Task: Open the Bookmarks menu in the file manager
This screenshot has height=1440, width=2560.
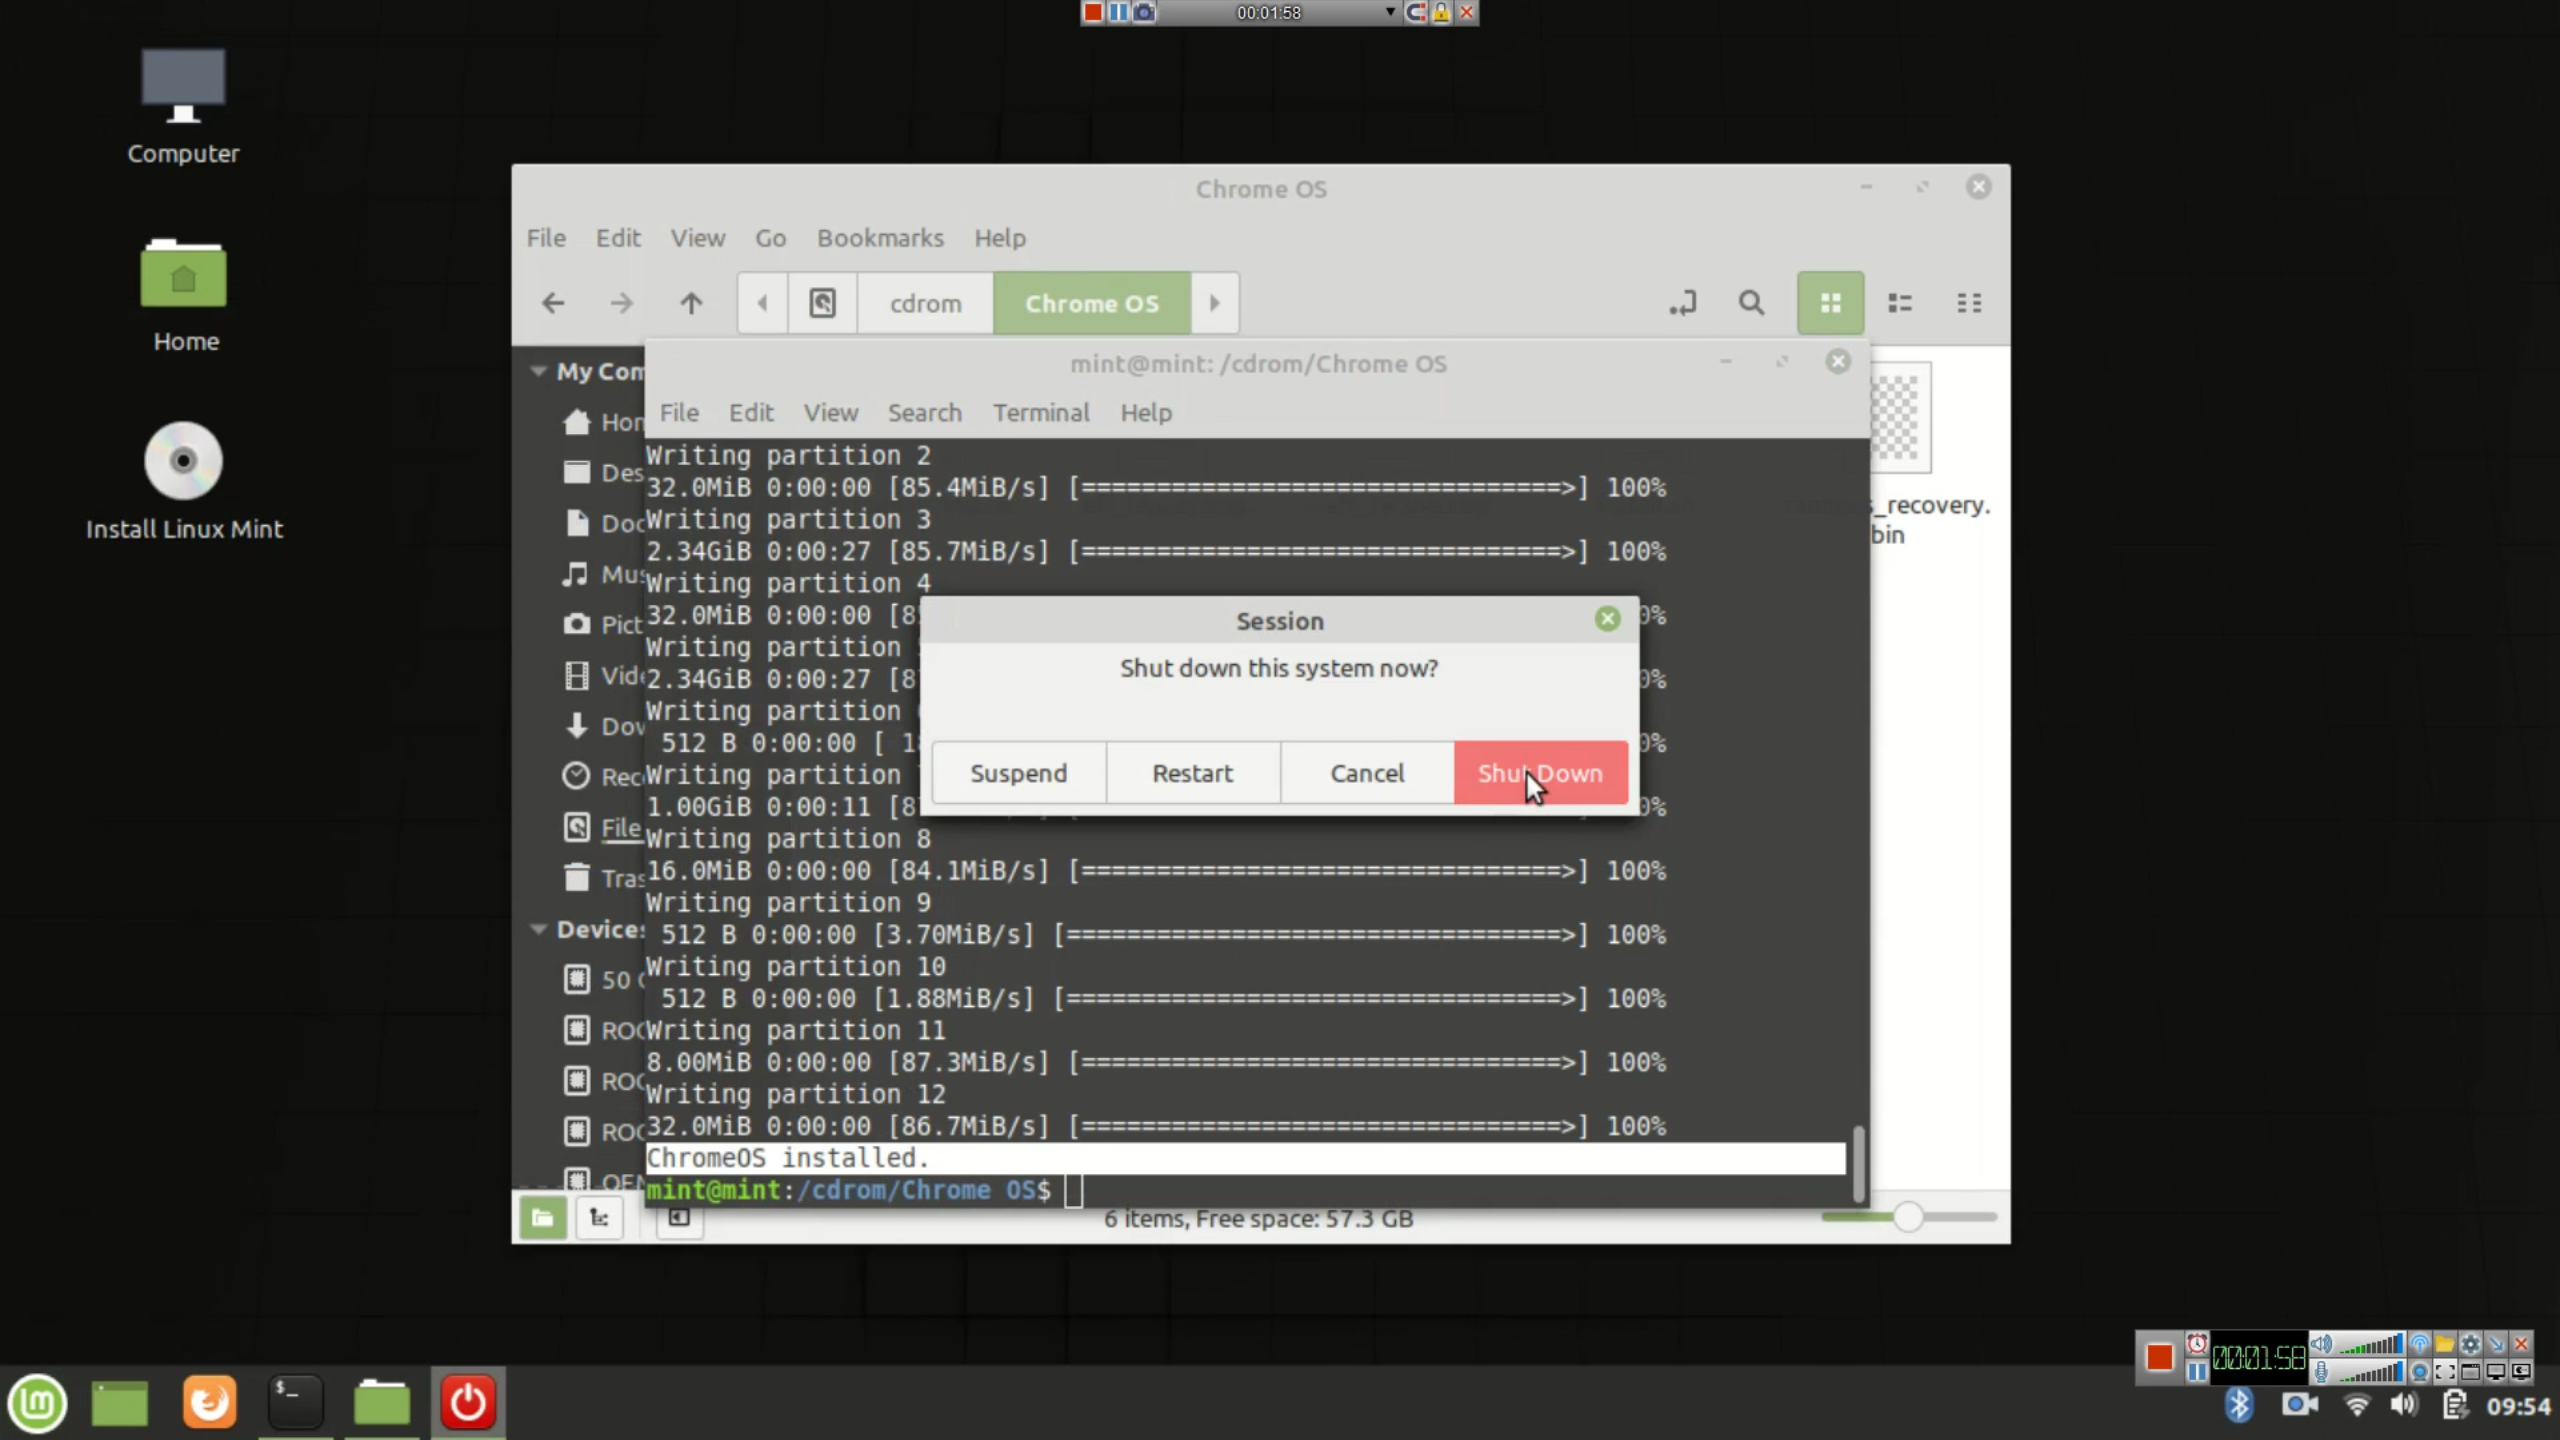Action: coord(879,238)
